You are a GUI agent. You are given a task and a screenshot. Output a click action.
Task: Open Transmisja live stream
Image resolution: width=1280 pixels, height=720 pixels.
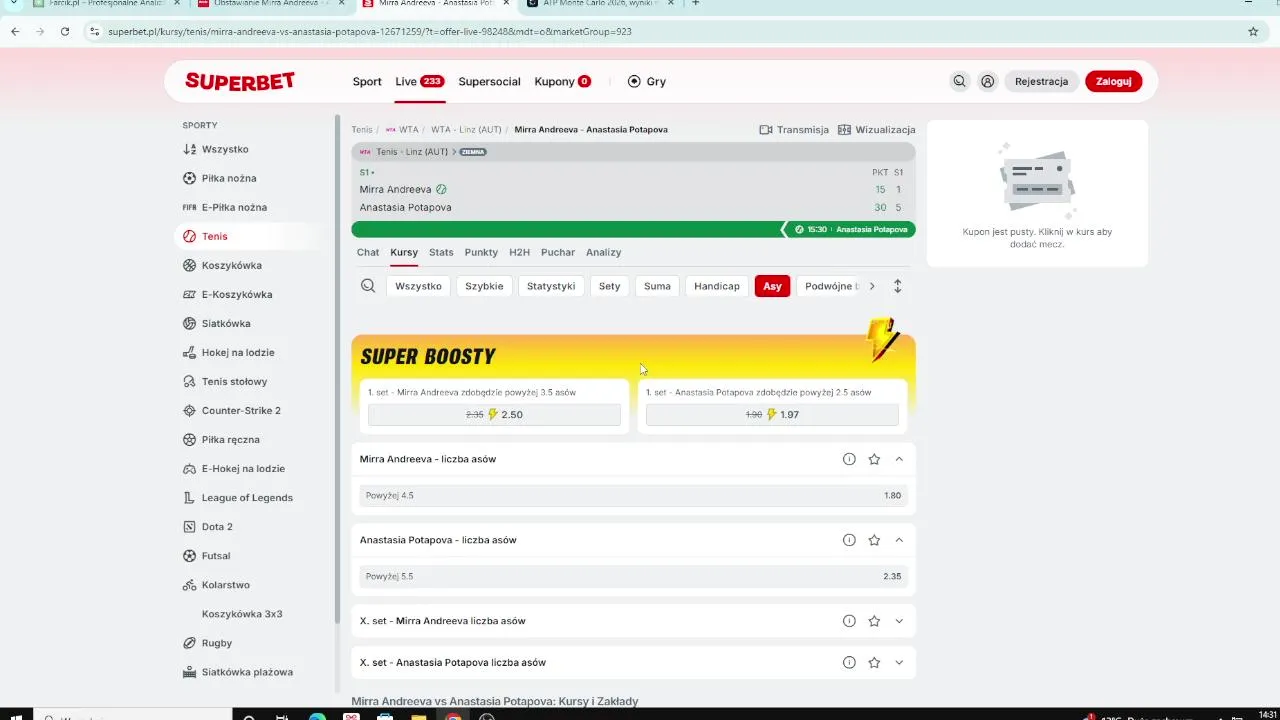click(x=794, y=130)
